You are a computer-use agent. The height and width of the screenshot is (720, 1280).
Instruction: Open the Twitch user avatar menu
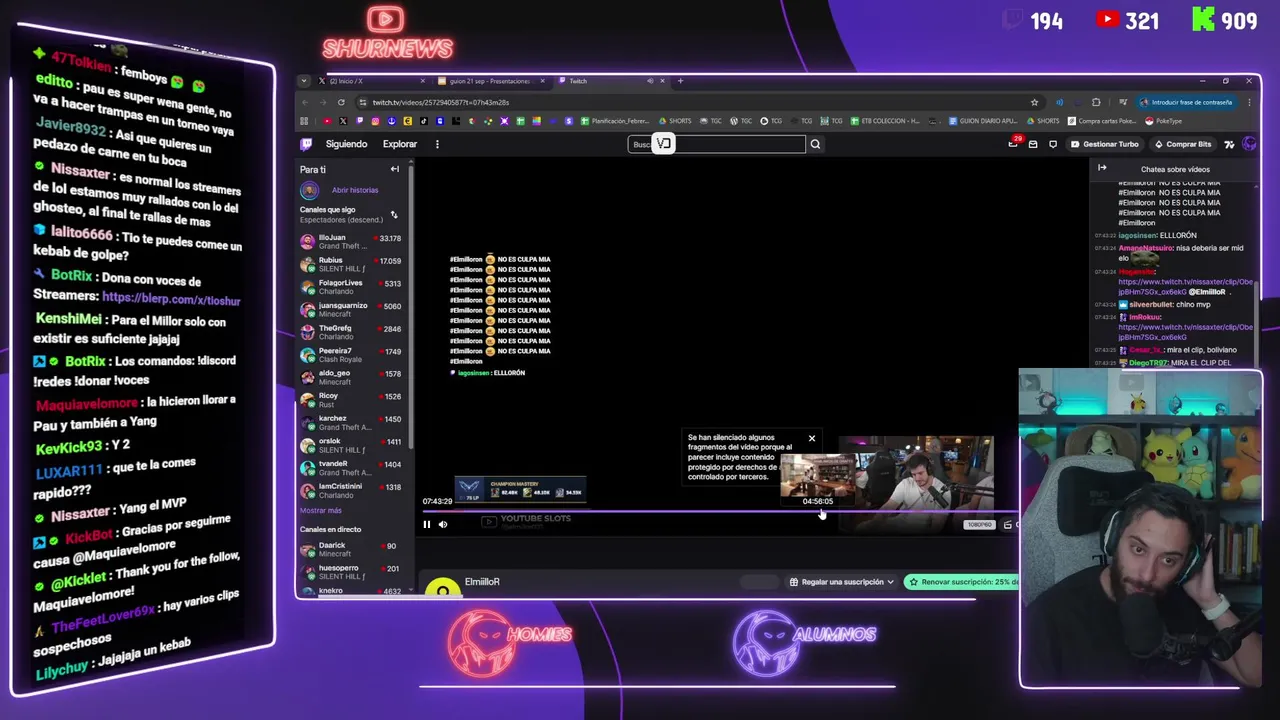pyautogui.click(x=1249, y=144)
